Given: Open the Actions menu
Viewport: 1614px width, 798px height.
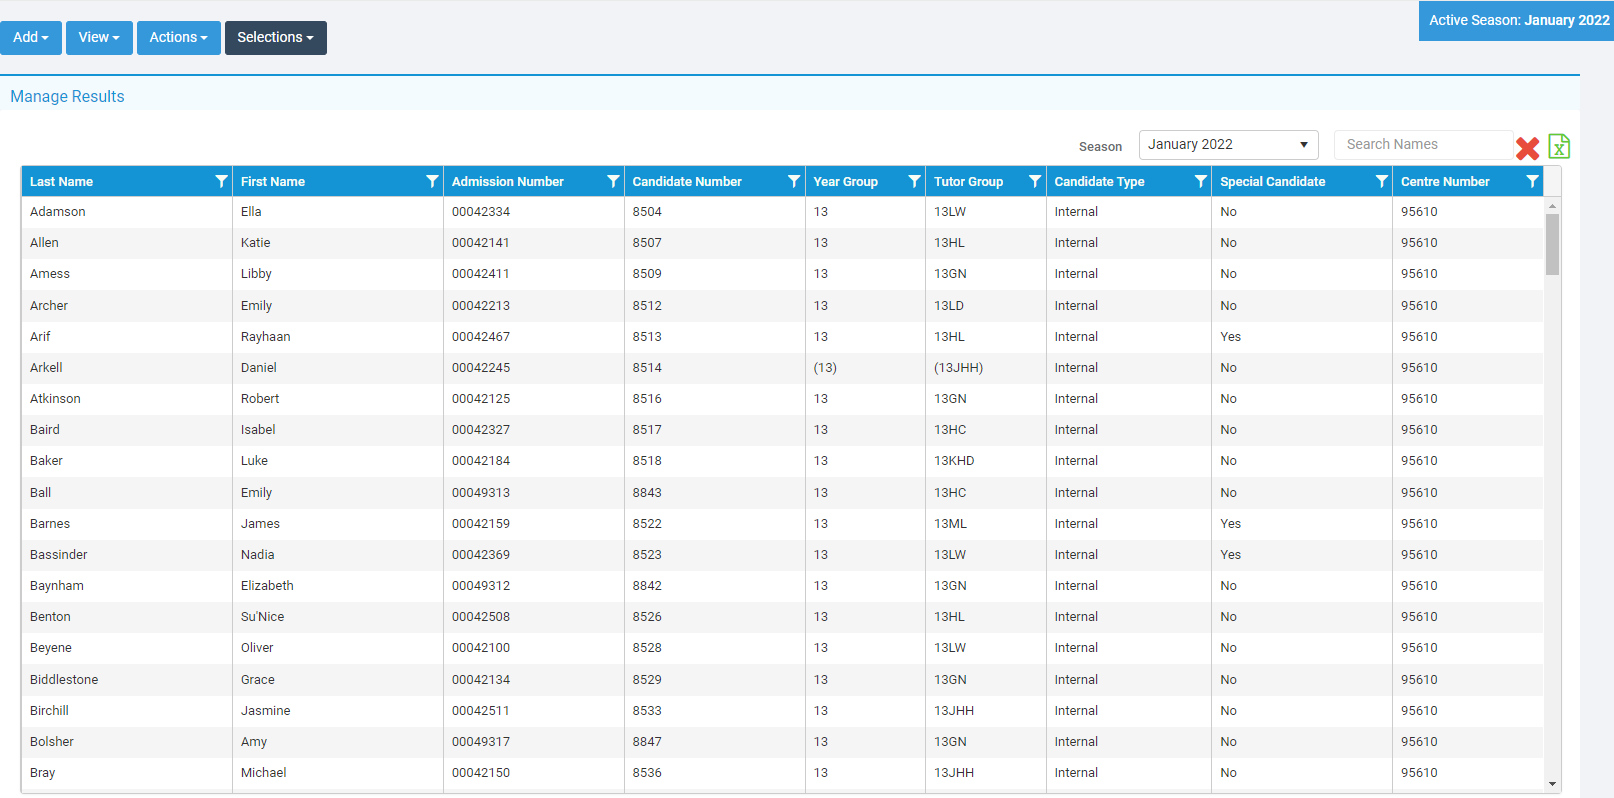Looking at the screenshot, I should 178,38.
